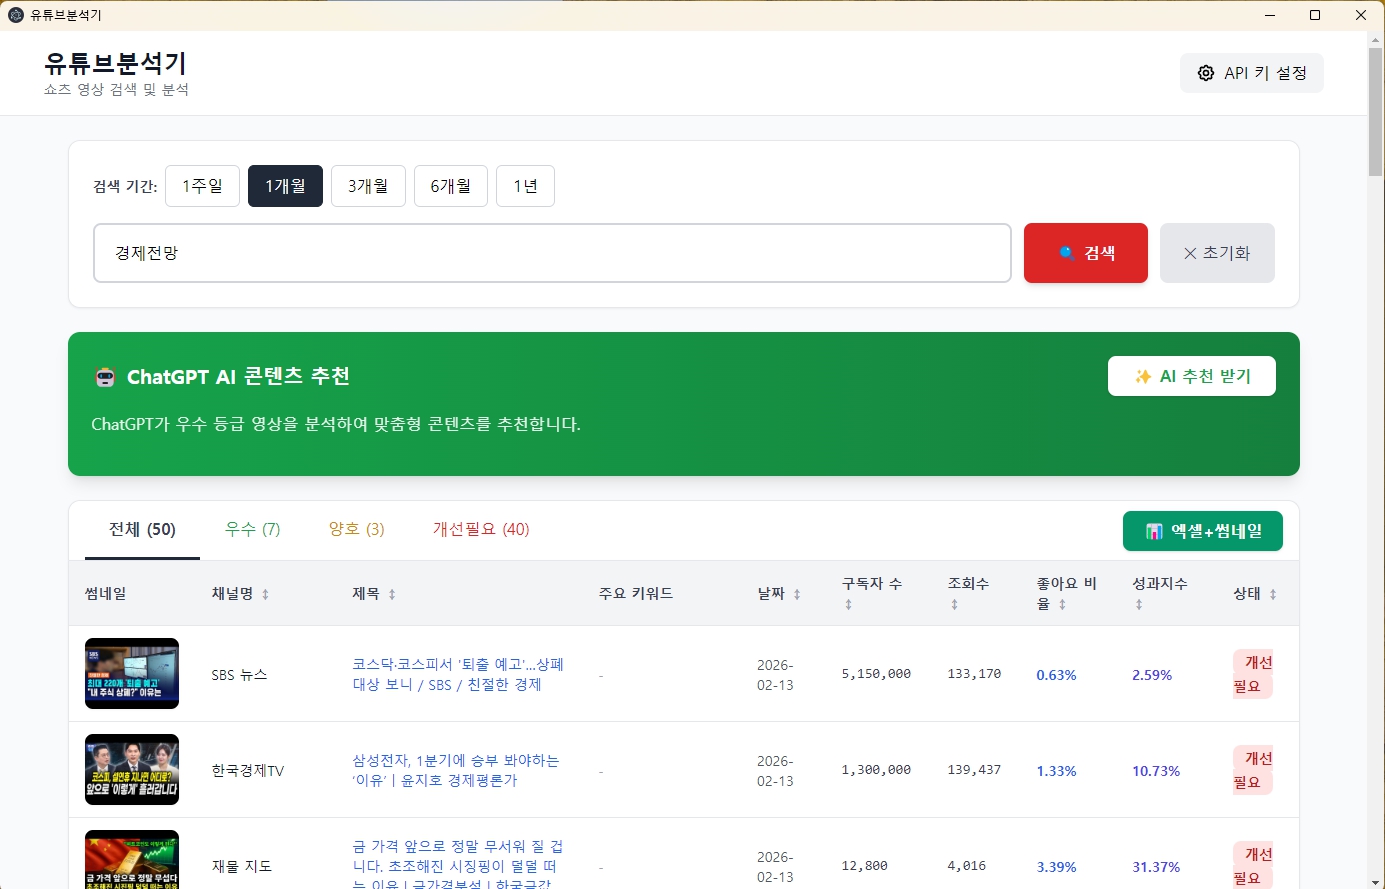This screenshot has width=1385, height=889.
Task: Click the chart icon on 엑셀+썸네일 button
Action: [x=1154, y=531]
